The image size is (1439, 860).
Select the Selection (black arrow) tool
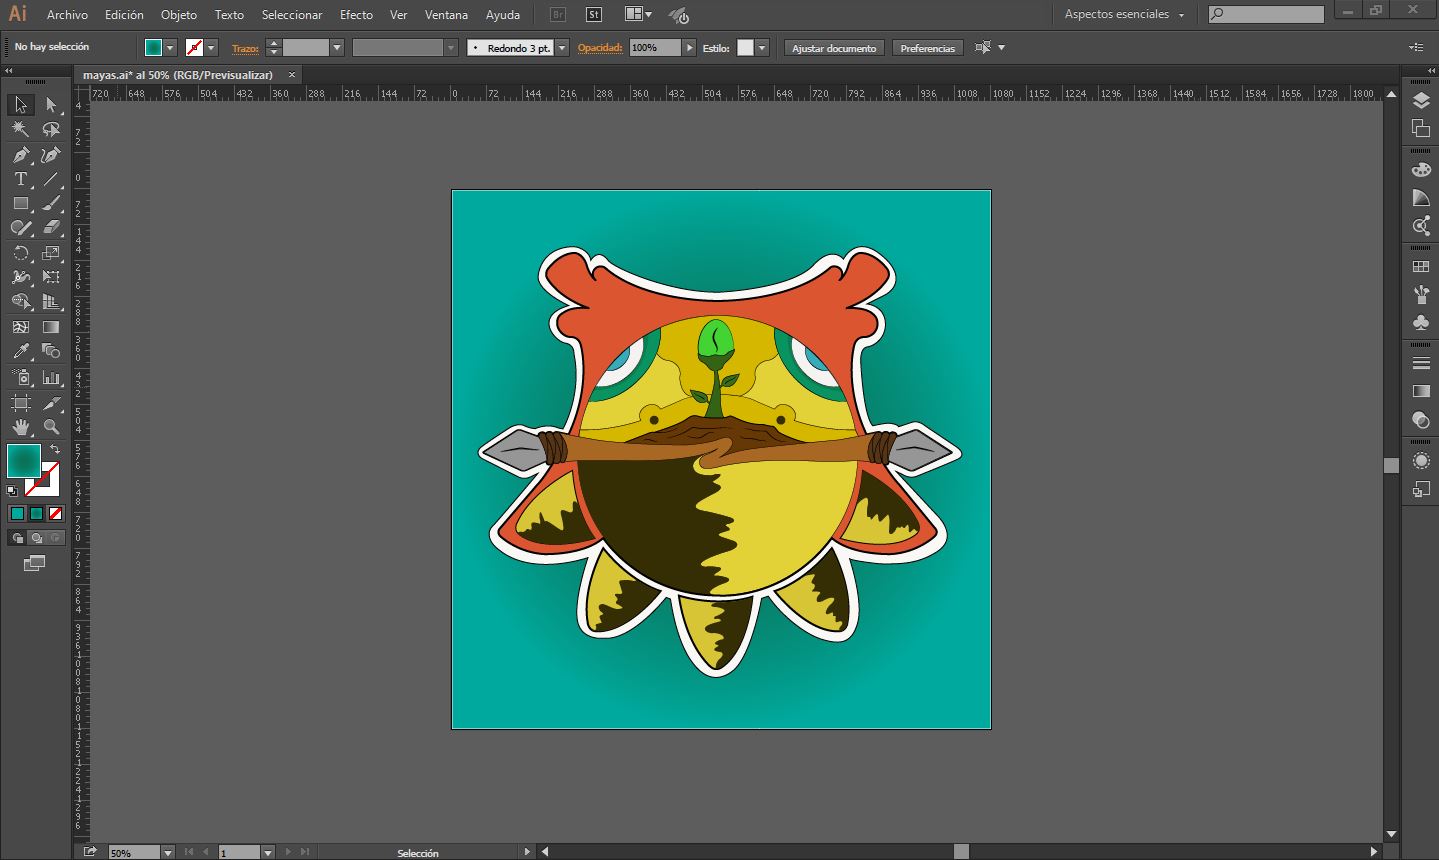pos(20,105)
